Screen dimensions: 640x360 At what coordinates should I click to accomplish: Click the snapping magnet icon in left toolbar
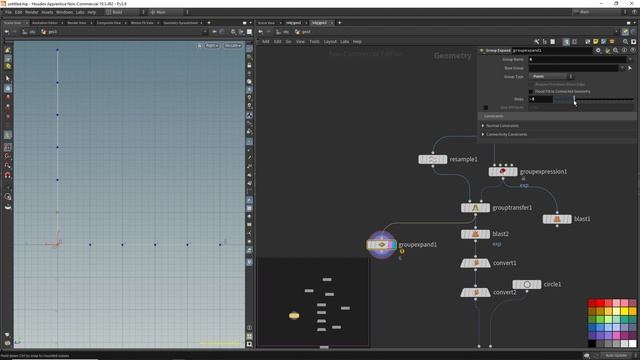point(8,176)
